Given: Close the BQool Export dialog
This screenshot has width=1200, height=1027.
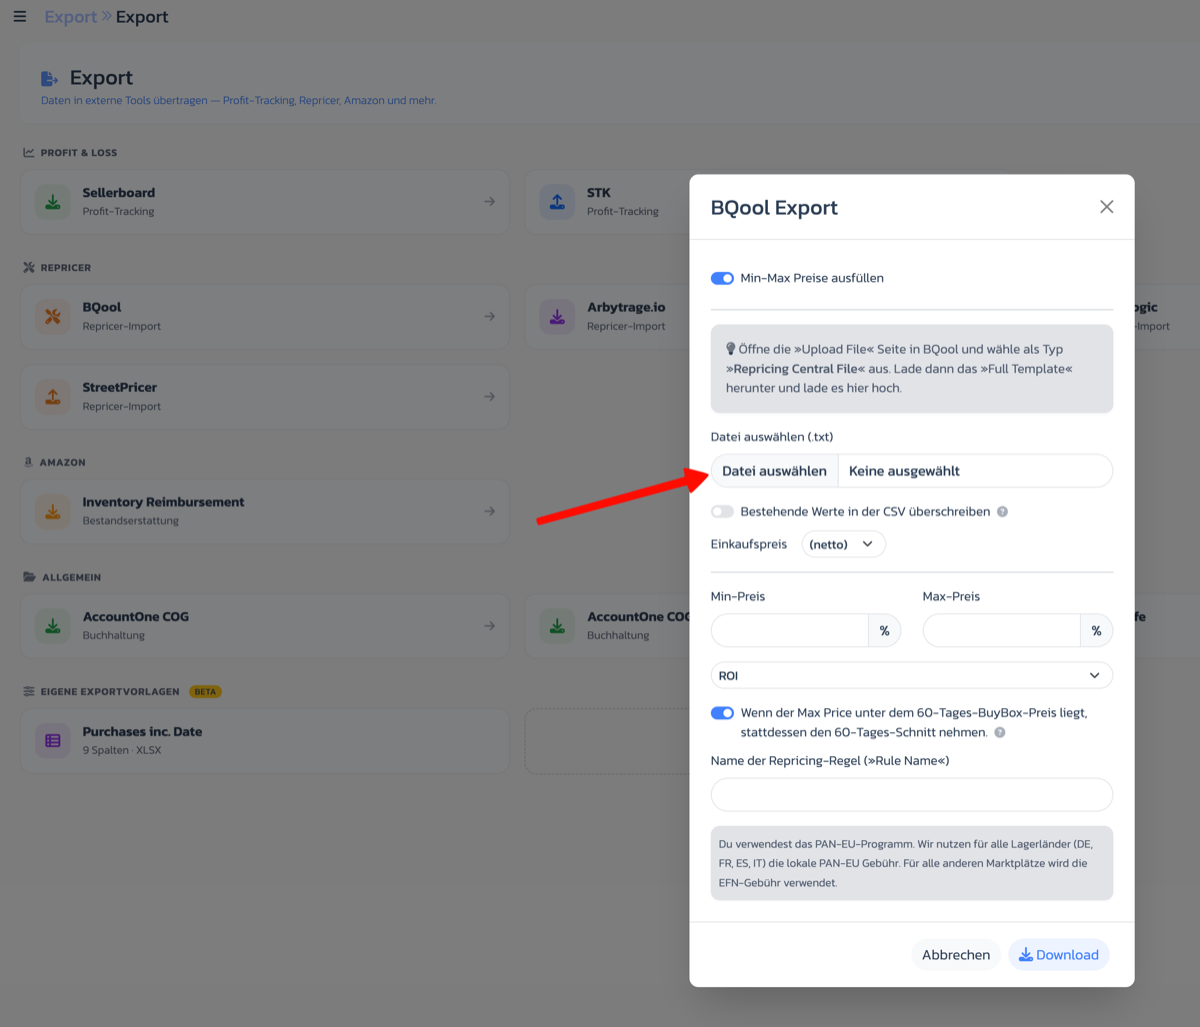Looking at the screenshot, I should [1106, 207].
